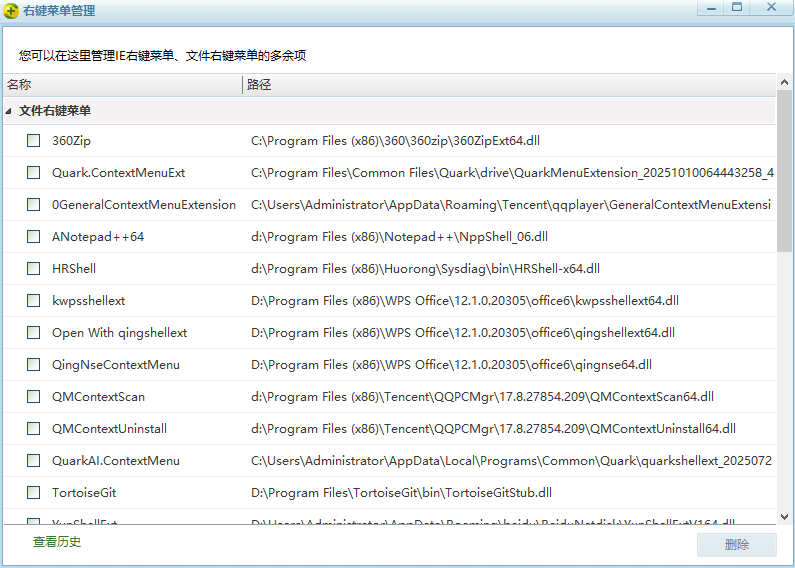Select QMContextScan64.dll path text
Viewport: 795px width, 568px height.
(x=482, y=397)
